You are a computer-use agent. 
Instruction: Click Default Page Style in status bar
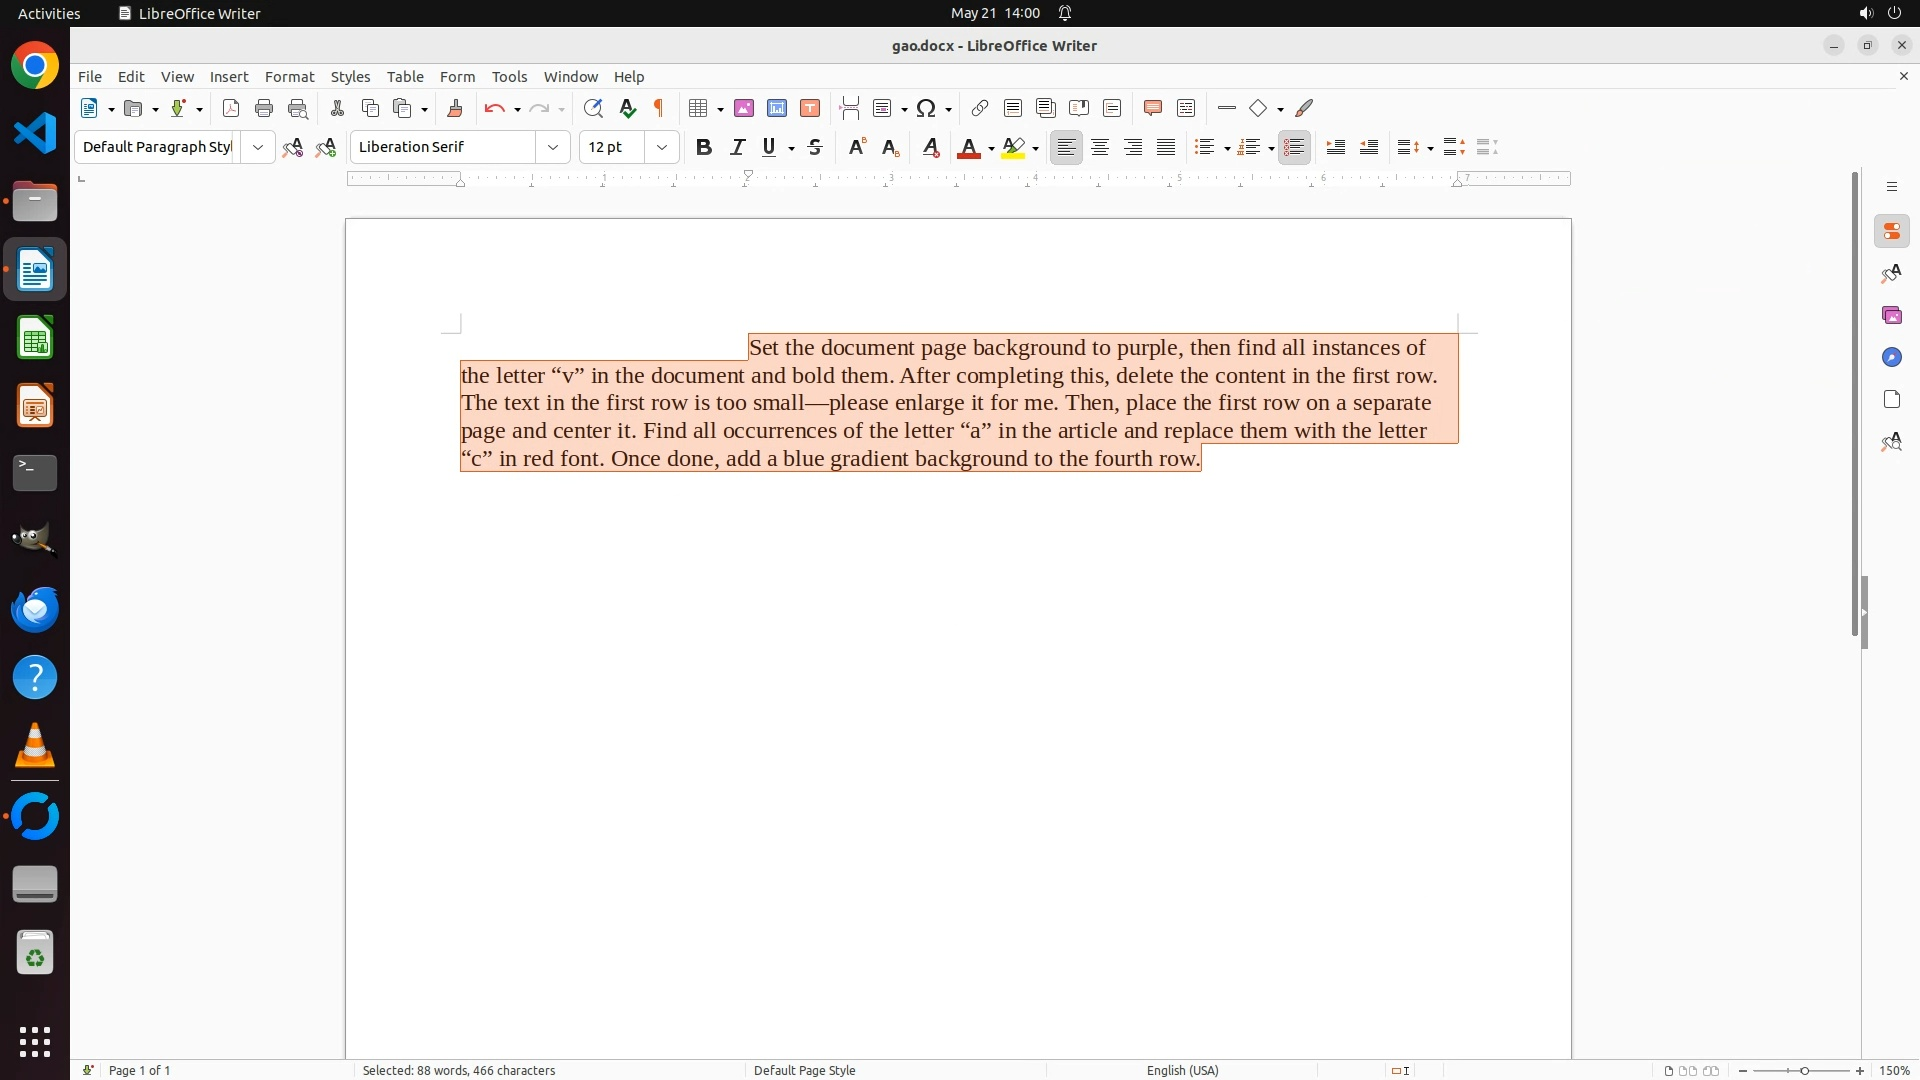click(x=804, y=1070)
